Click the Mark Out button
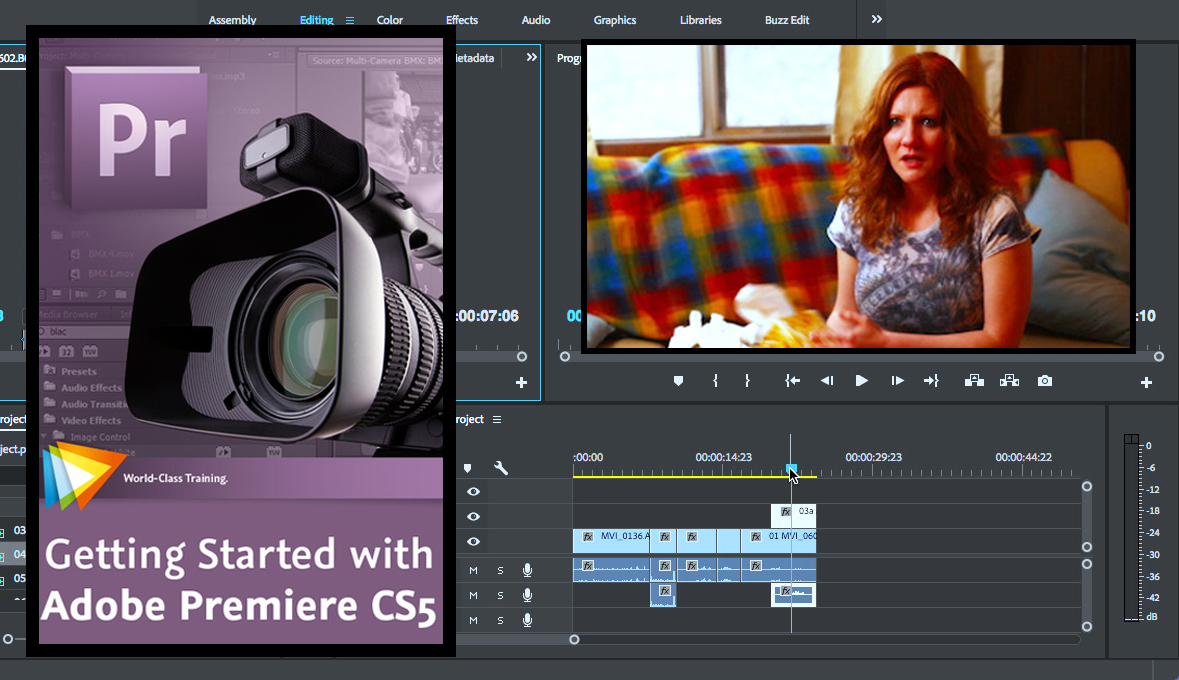The width and height of the screenshot is (1179, 680). 747,381
